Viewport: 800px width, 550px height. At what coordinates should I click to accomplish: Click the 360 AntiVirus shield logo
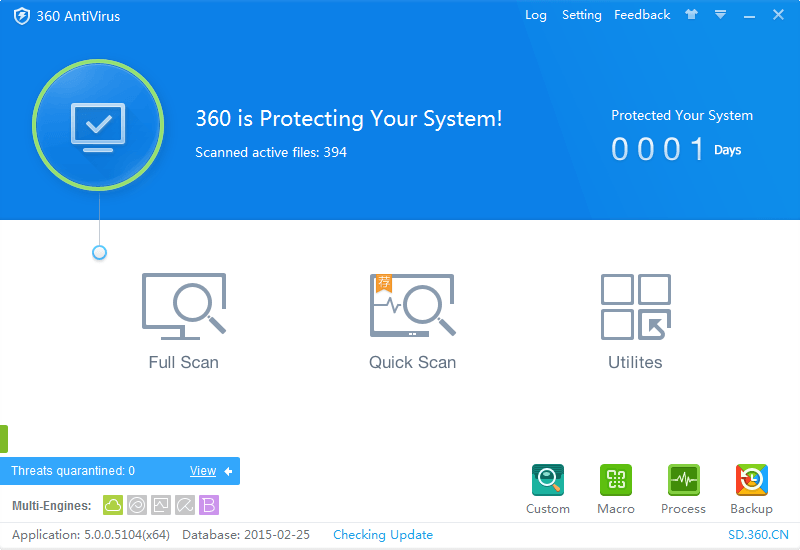pyautogui.click(x=21, y=16)
